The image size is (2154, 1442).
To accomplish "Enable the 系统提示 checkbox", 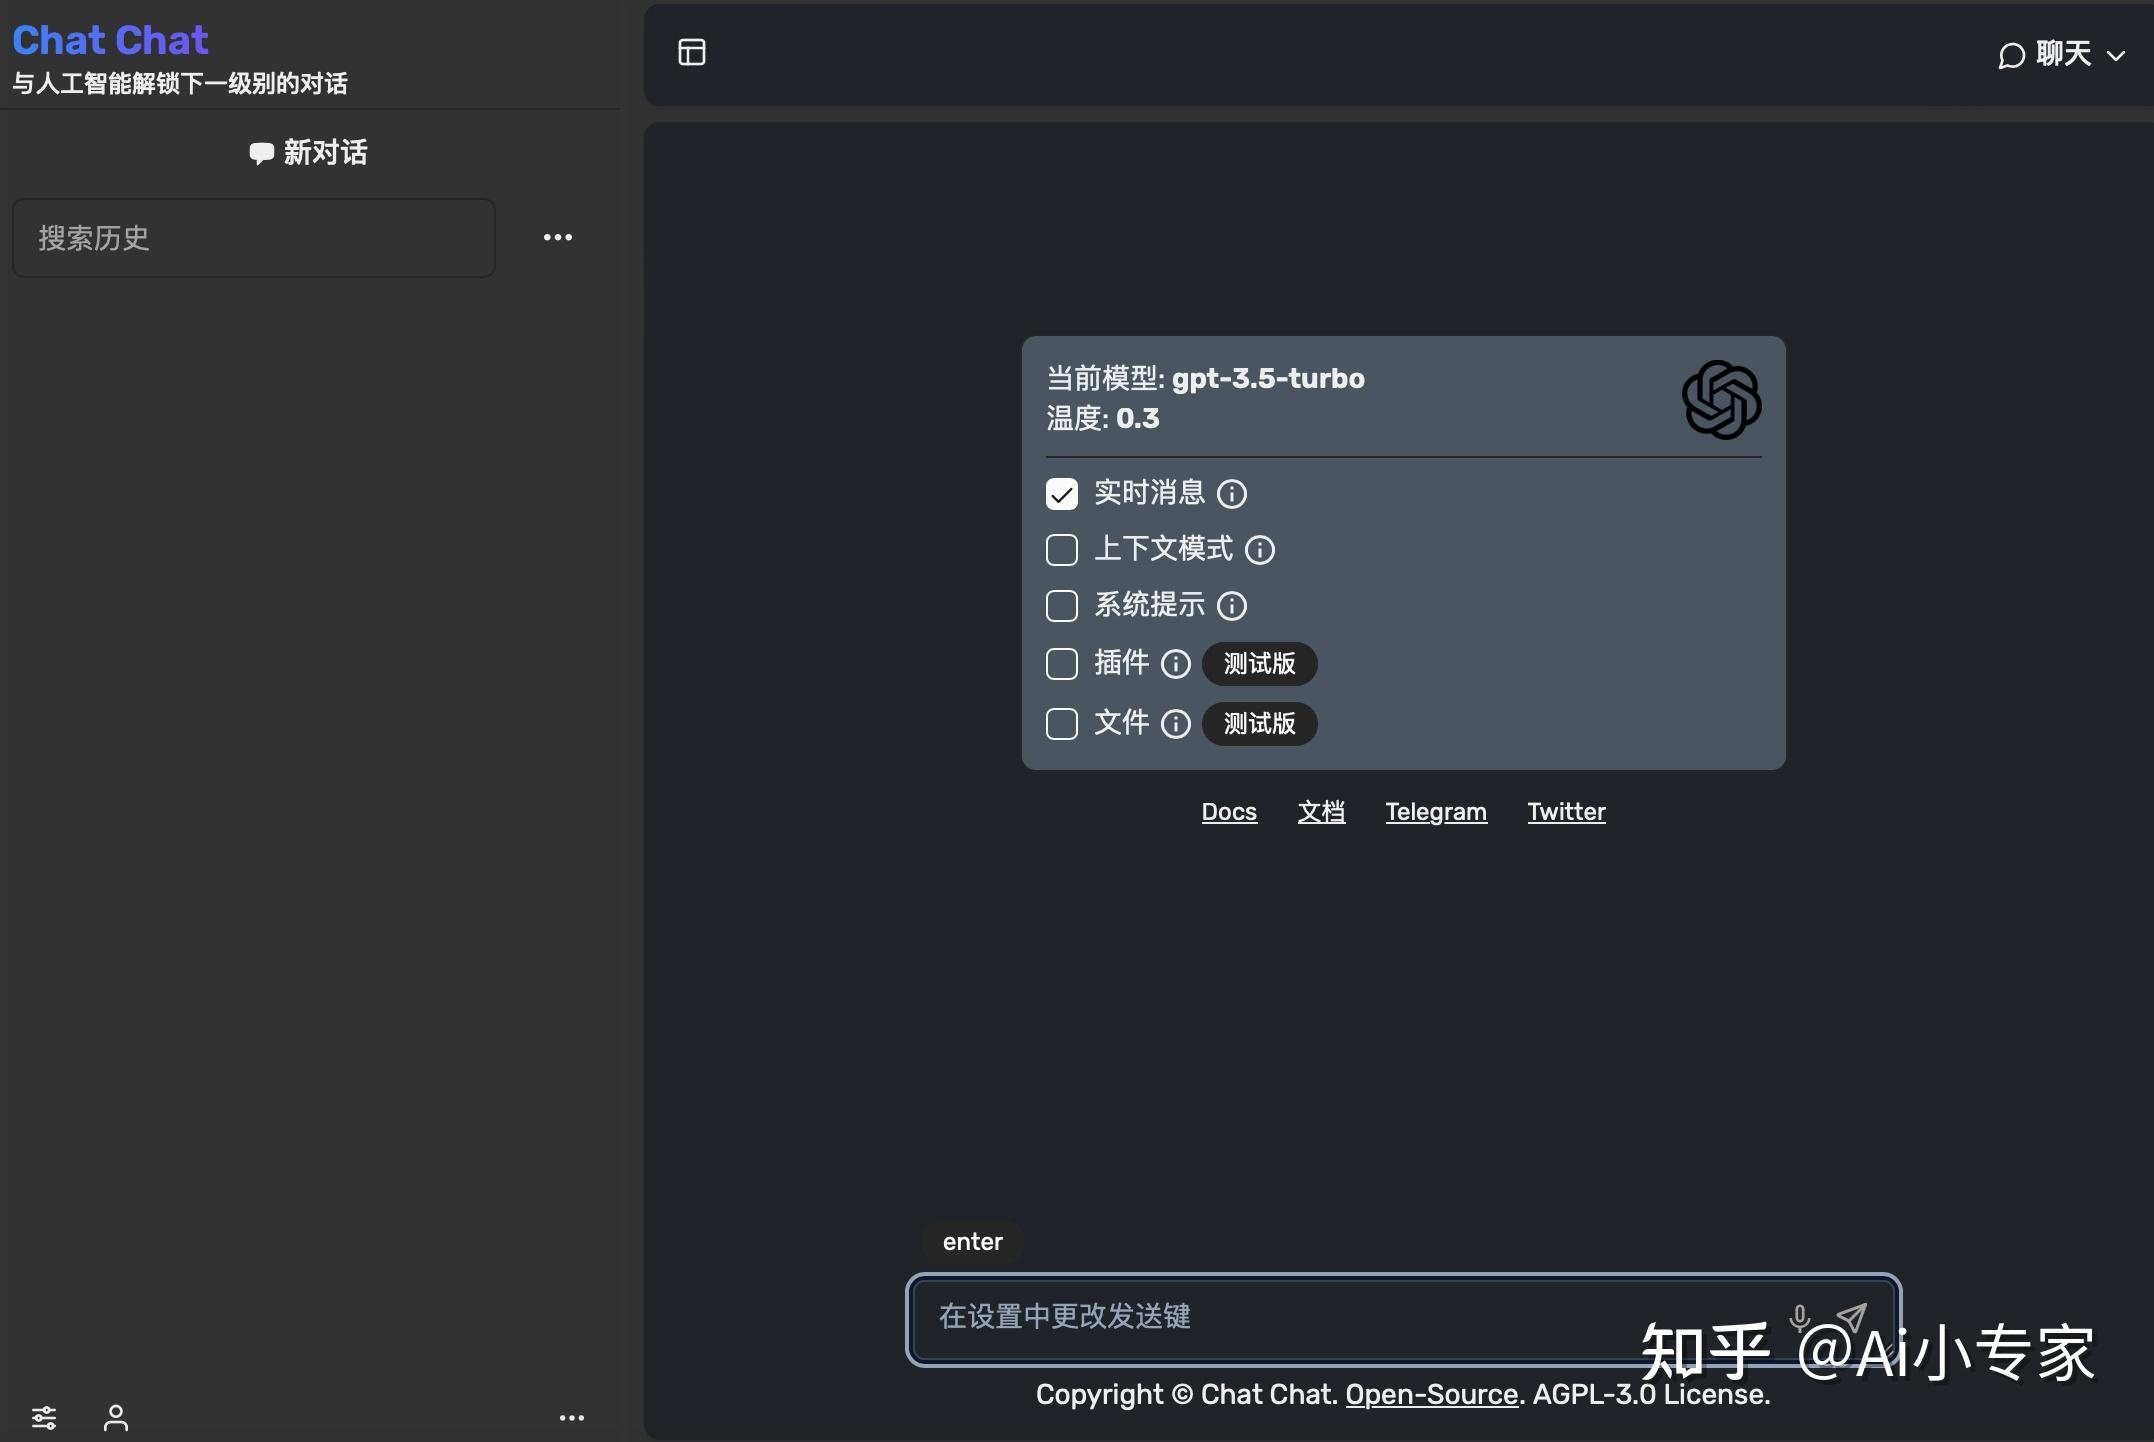I will point(1062,605).
